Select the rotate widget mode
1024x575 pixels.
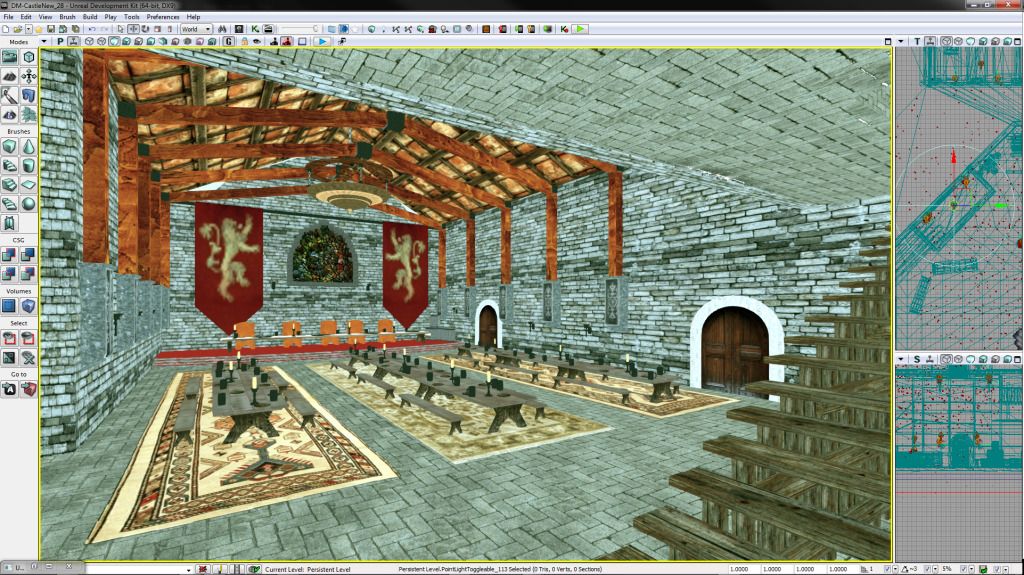click(145, 29)
